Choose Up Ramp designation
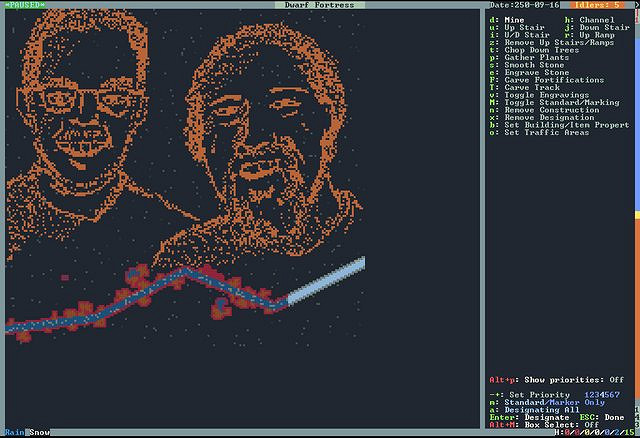This screenshot has width=640, height=438. click(x=596, y=35)
